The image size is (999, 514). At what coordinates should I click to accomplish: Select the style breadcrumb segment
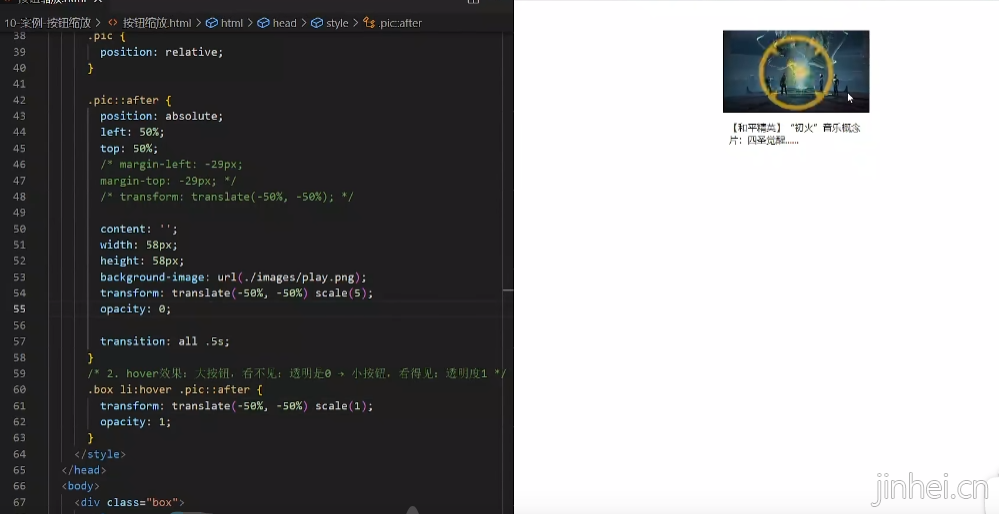(337, 23)
